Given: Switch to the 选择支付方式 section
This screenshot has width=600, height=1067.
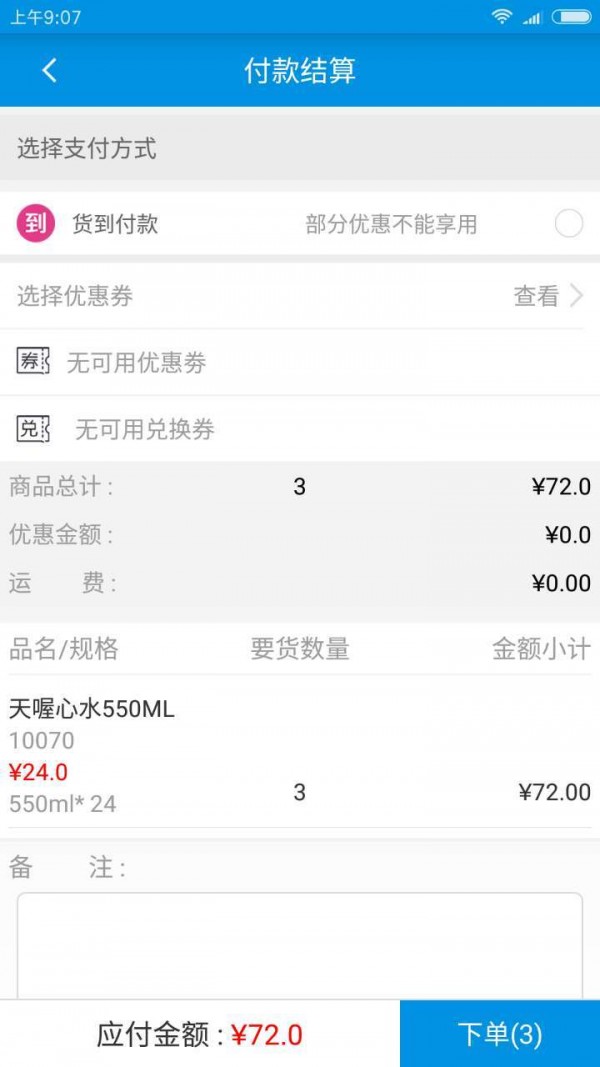Looking at the screenshot, I should coord(73,148).
